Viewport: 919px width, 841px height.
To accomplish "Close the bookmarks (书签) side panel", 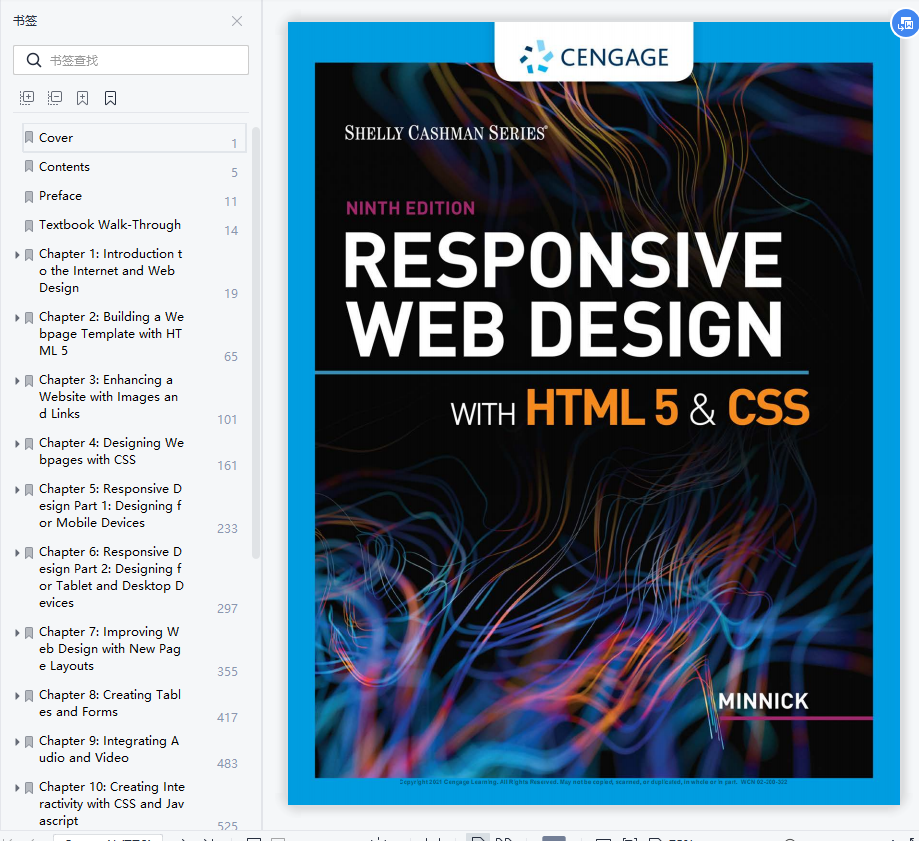I will pyautogui.click(x=237, y=21).
